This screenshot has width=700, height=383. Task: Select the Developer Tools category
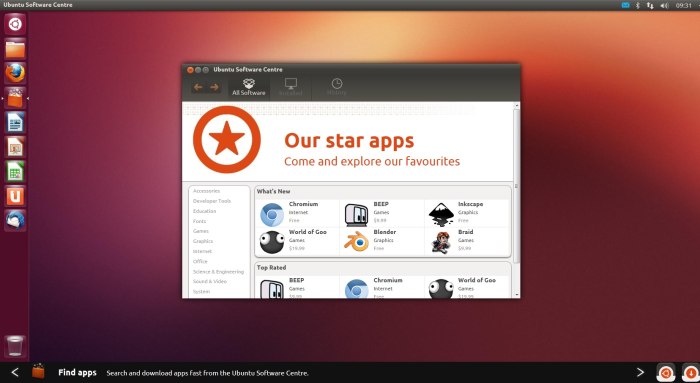pyautogui.click(x=212, y=201)
